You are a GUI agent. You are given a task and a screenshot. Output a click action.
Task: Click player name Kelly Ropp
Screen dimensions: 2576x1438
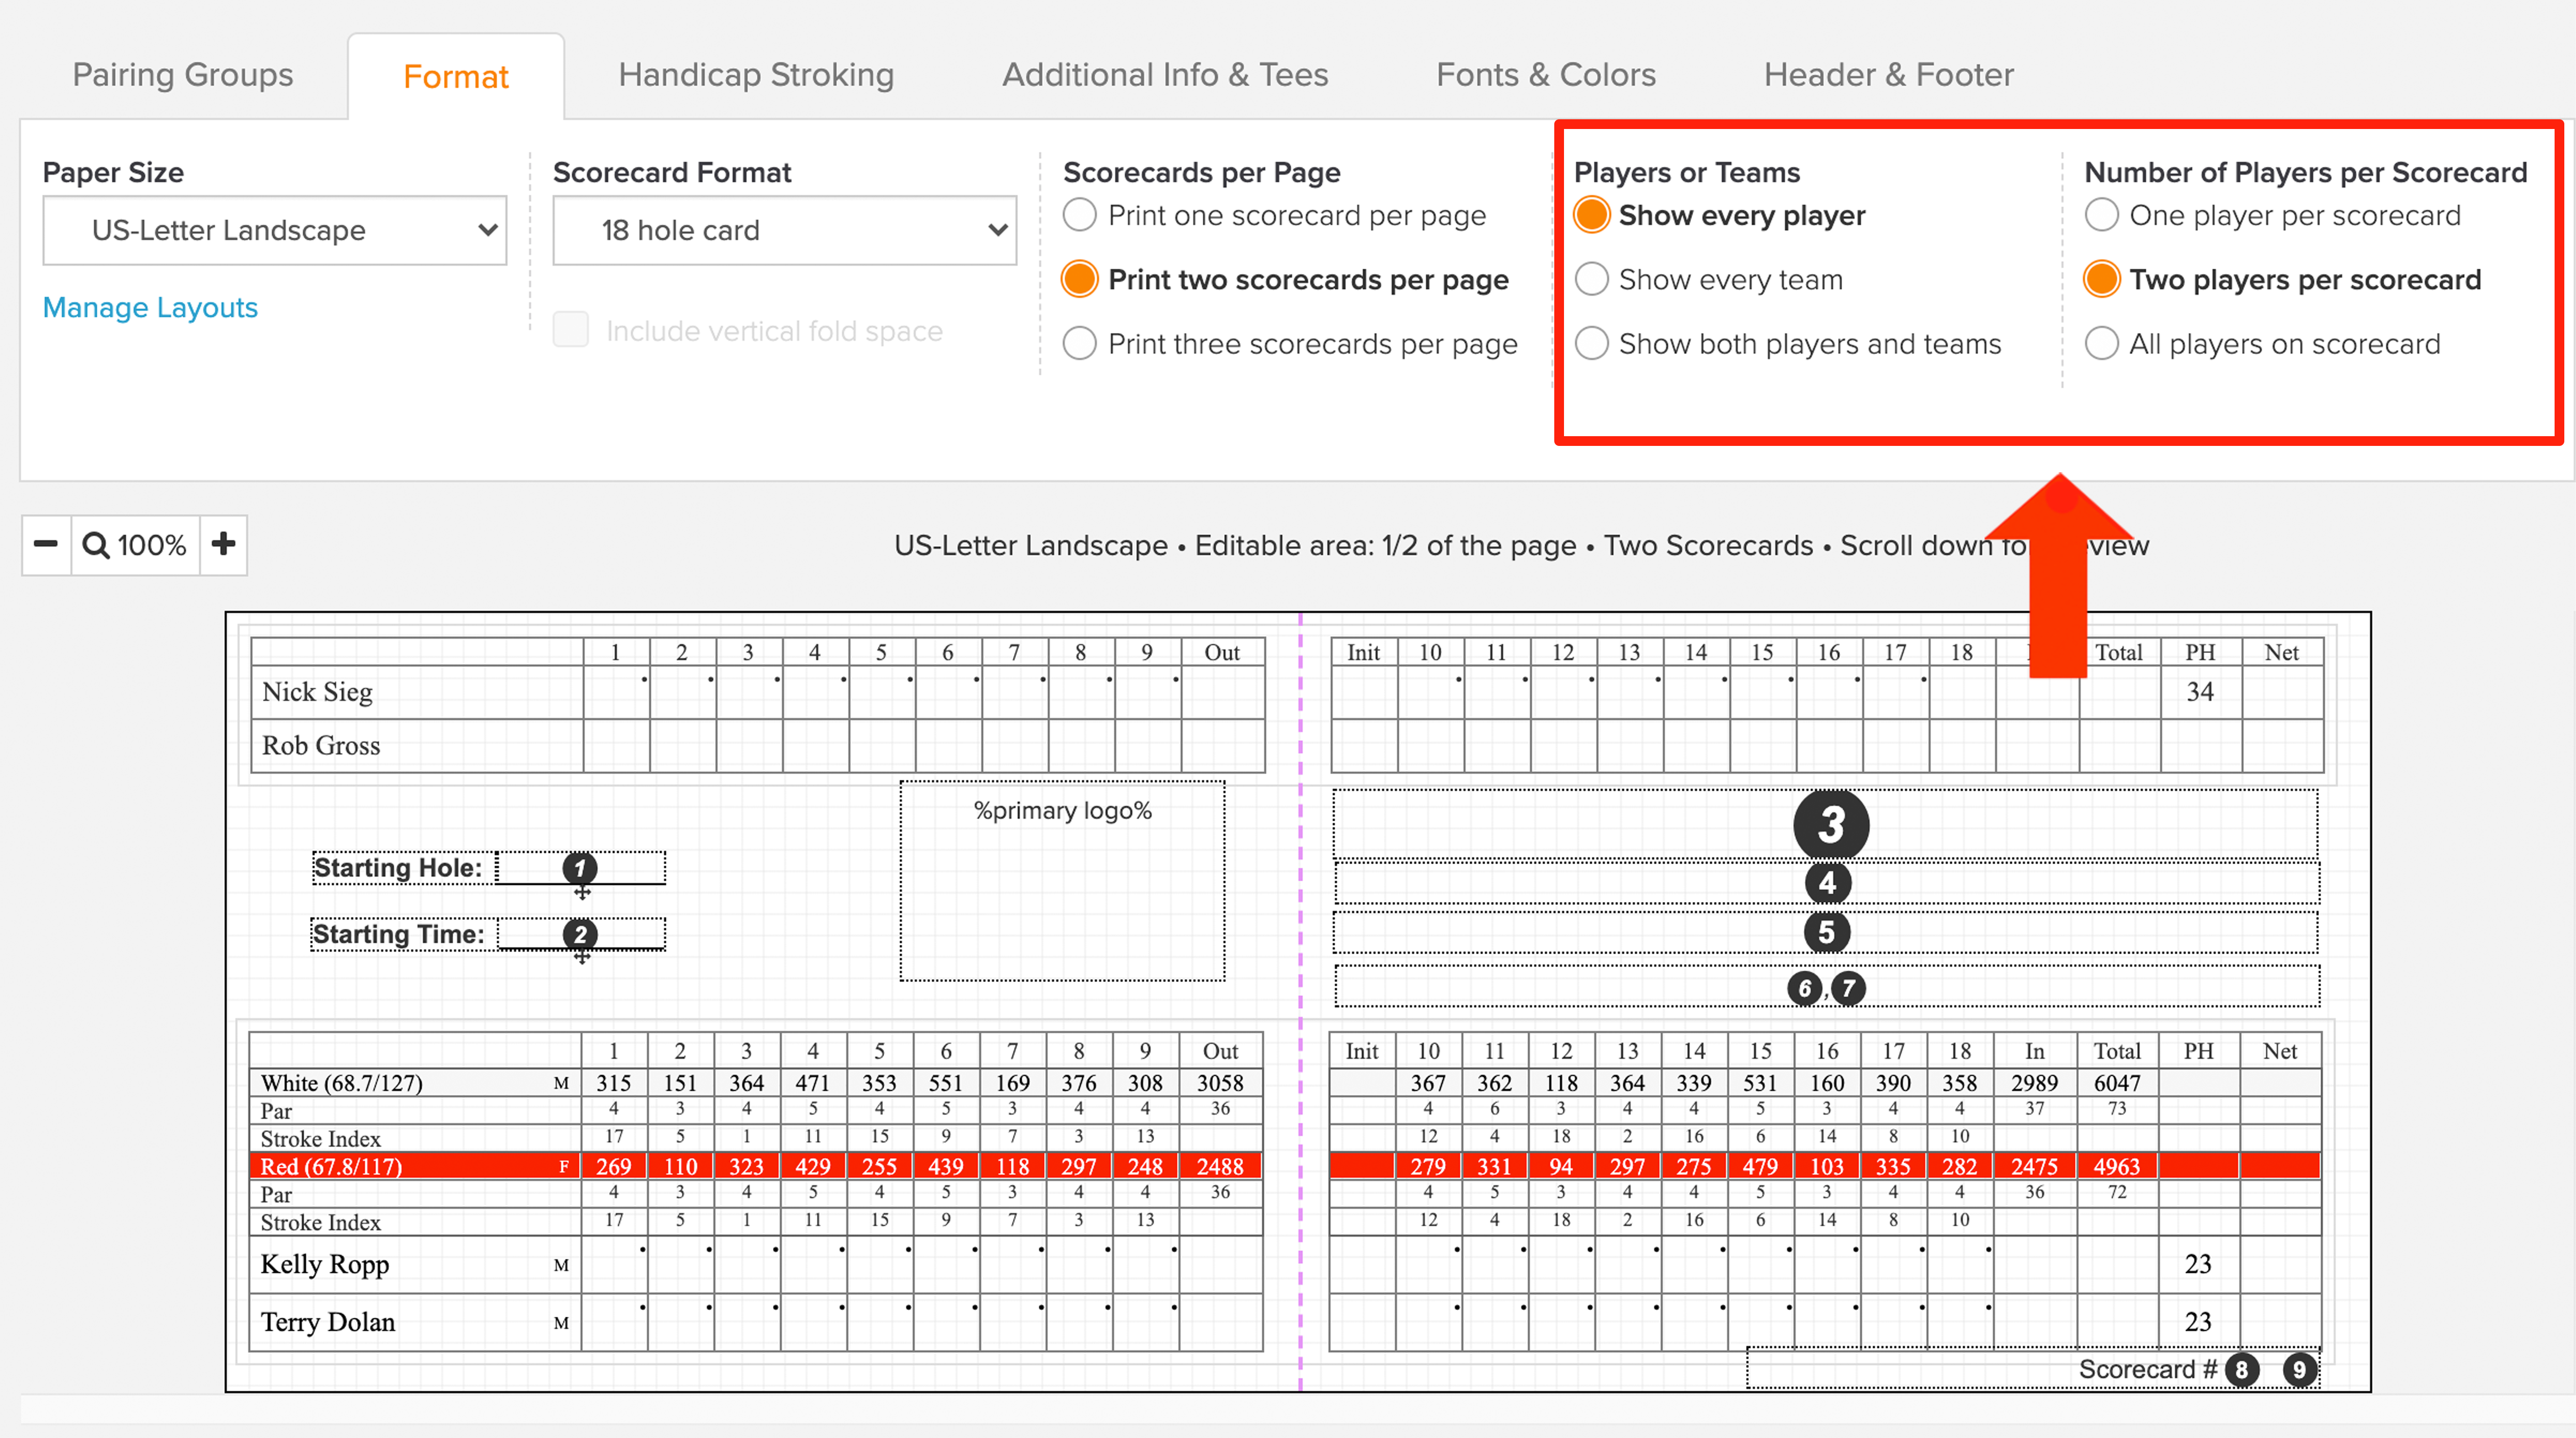[325, 1265]
